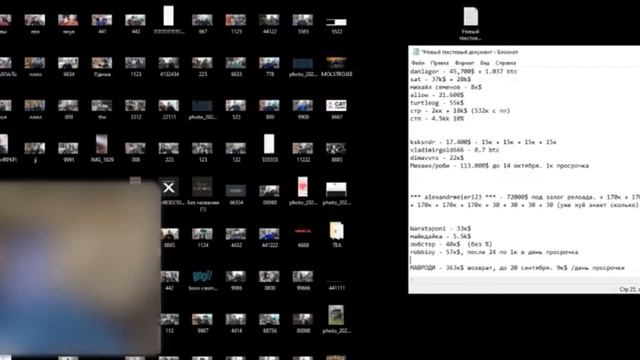This screenshot has width=640, height=360.
Task: Select the file labeled 6668
Action: [303, 237]
